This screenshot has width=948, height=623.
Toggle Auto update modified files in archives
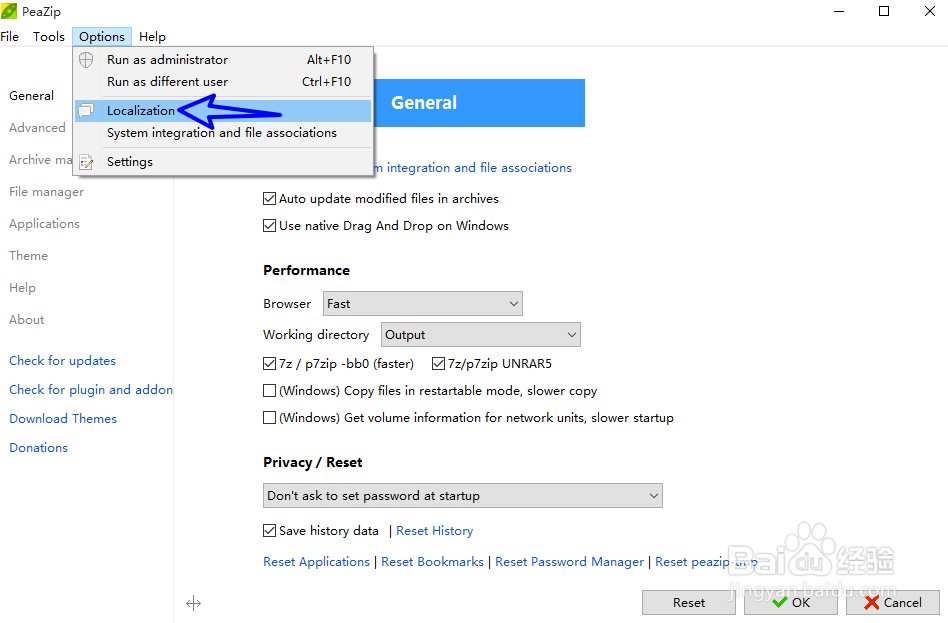click(270, 198)
